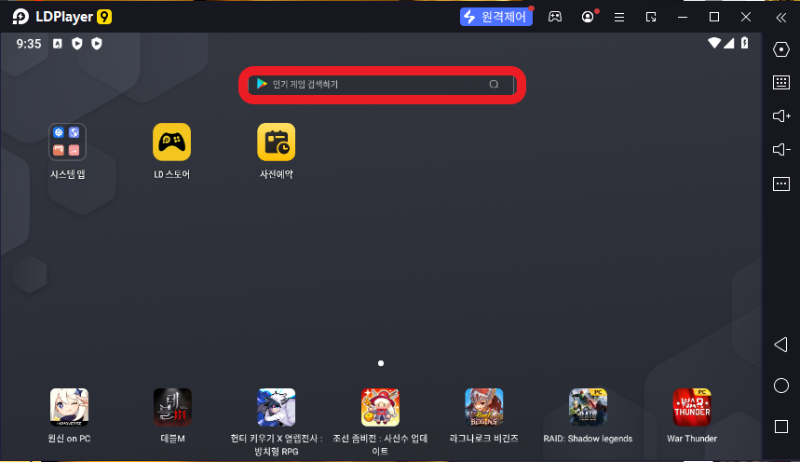
Task: Open the hexagon settings icon in sidebar
Action: (x=781, y=49)
